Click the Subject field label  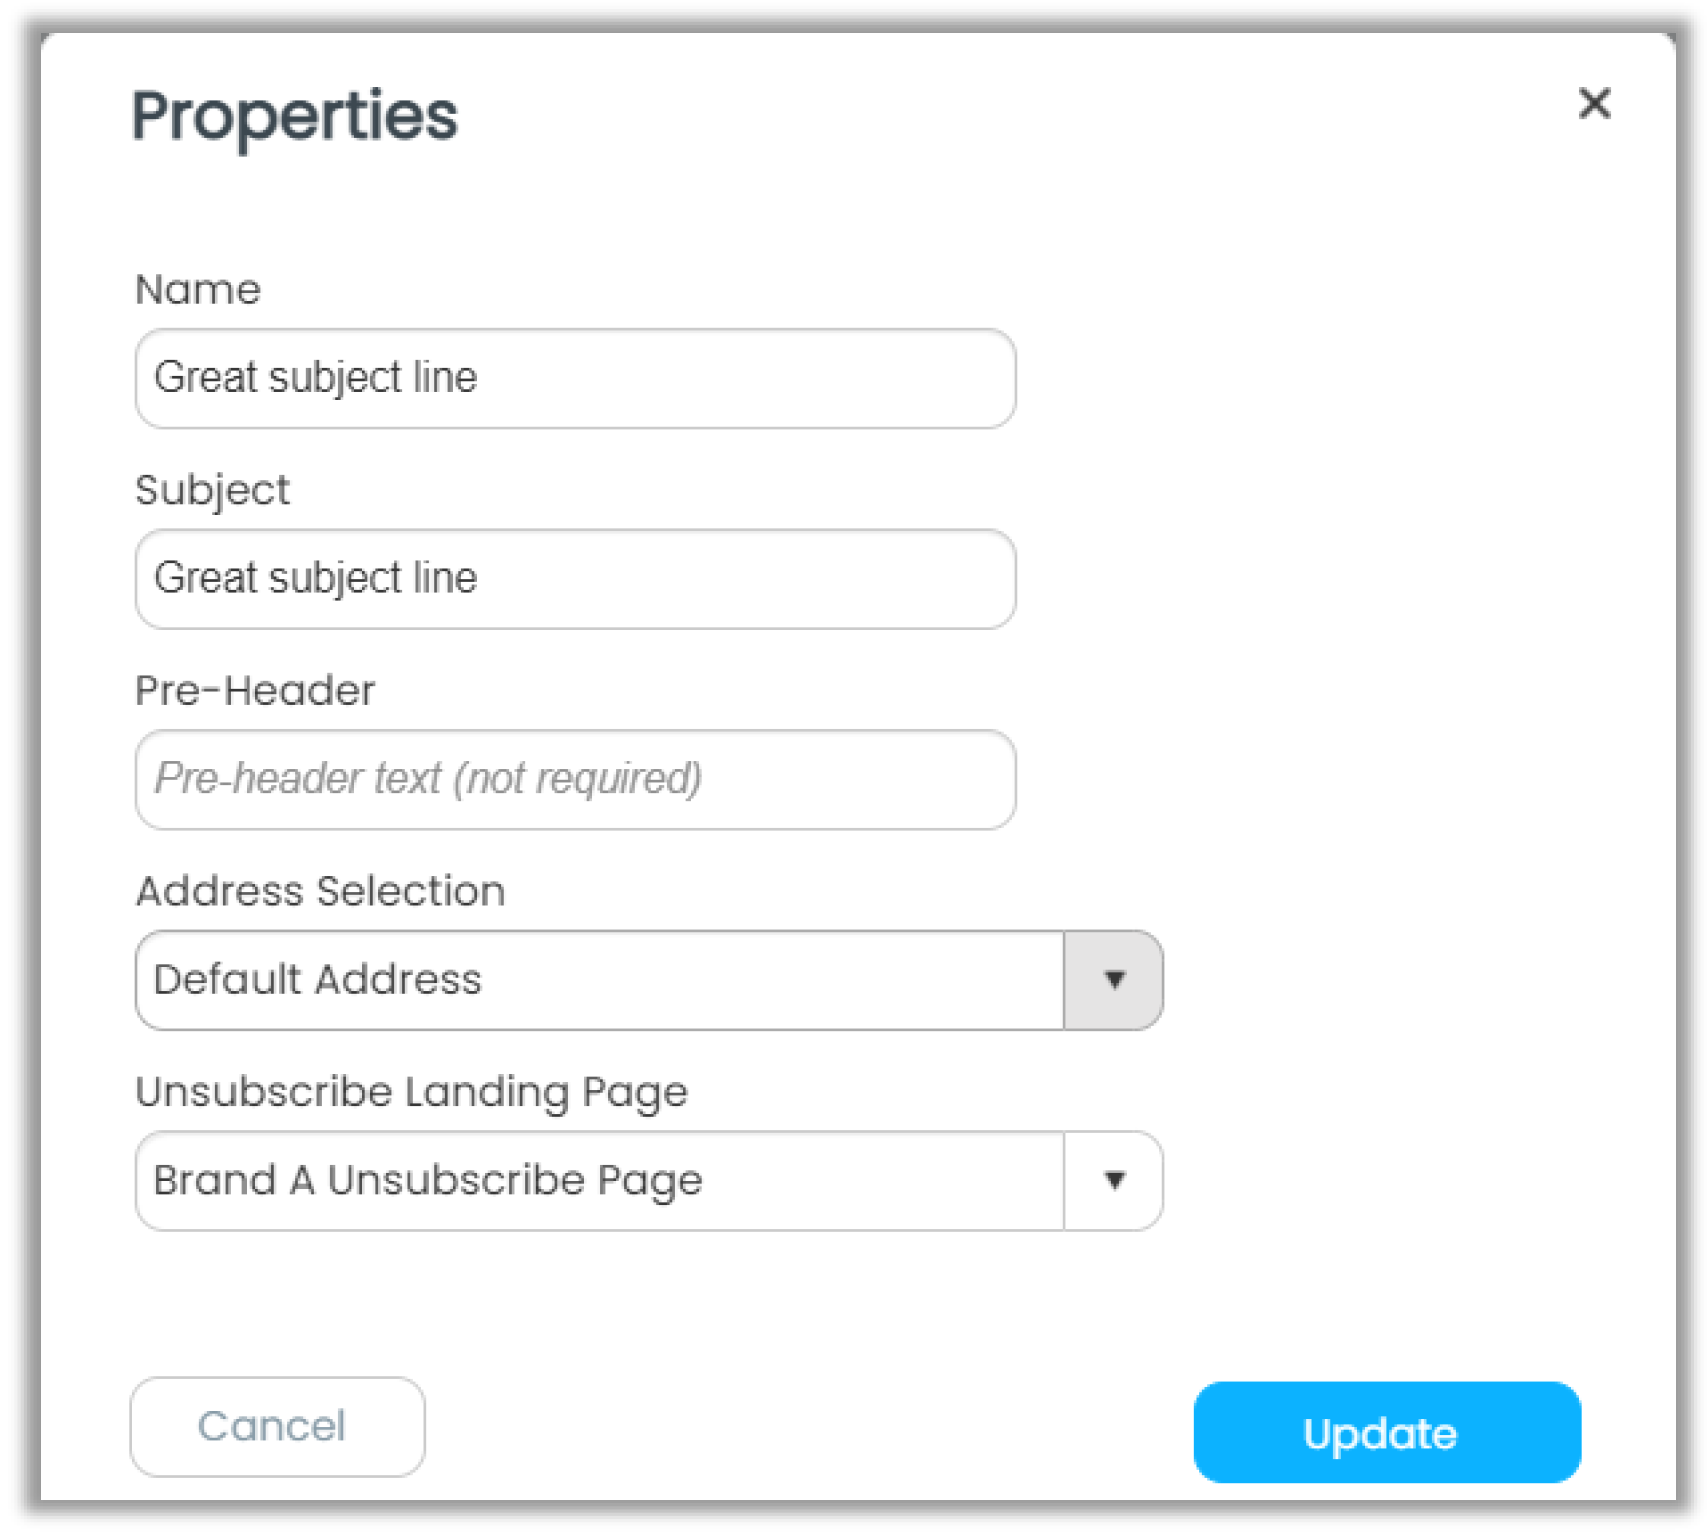(212, 491)
